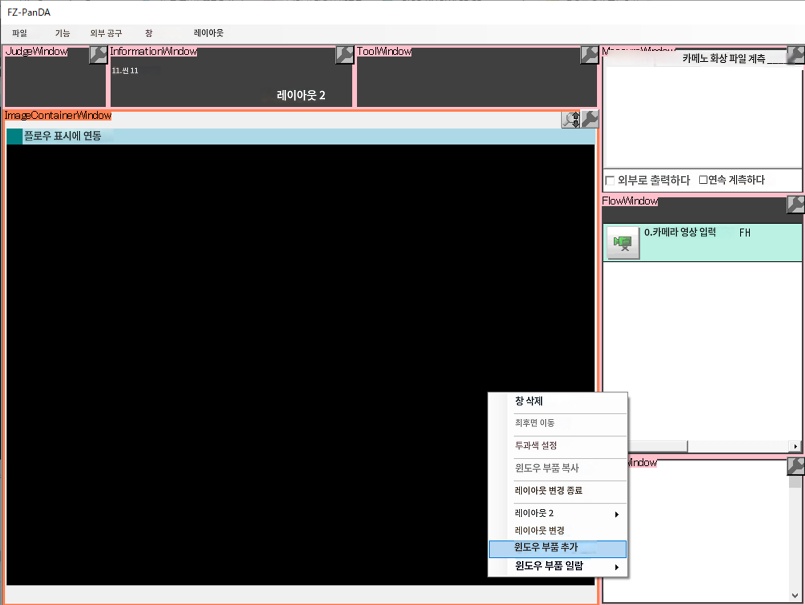Image resolution: width=805 pixels, height=605 pixels.
Task: Open the 창 menu in the menu bar
Action: point(148,33)
